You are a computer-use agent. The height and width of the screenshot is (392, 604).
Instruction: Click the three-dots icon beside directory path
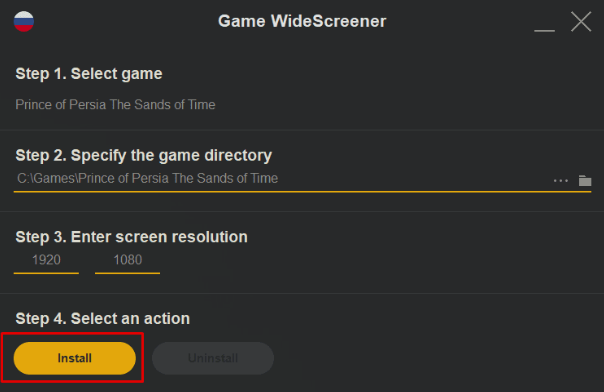(560, 181)
